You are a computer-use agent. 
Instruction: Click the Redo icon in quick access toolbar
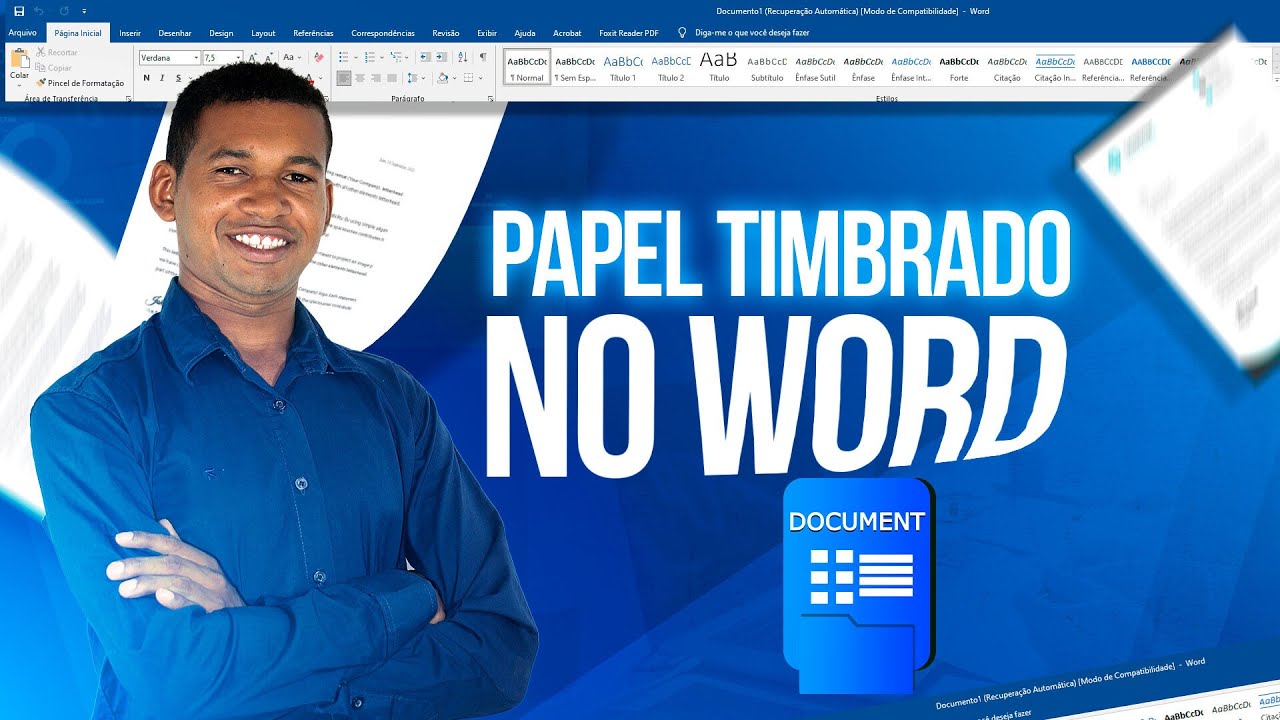click(64, 11)
